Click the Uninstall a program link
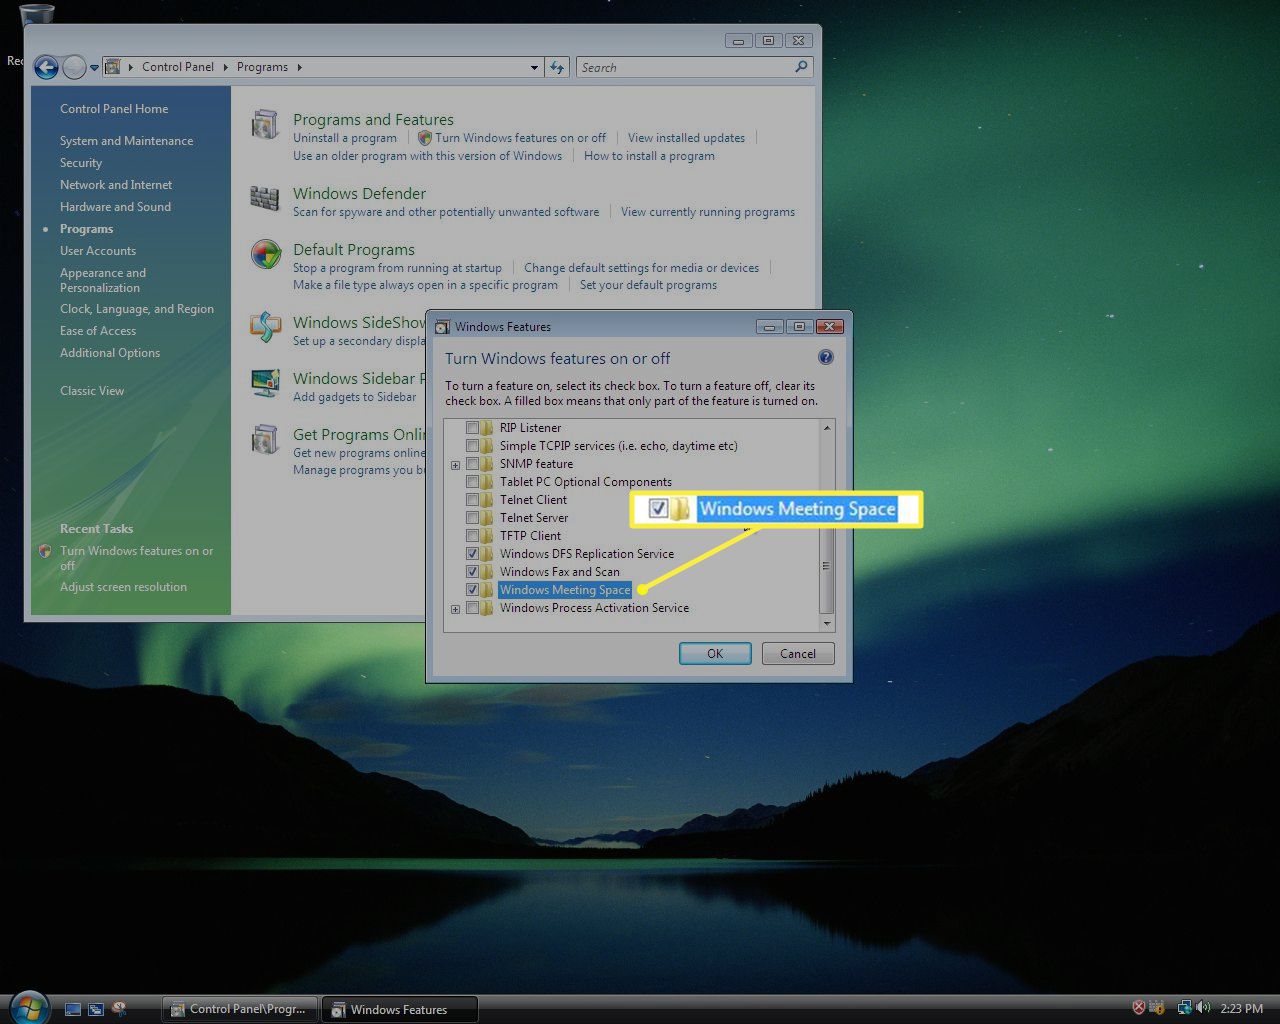 pyautogui.click(x=345, y=138)
